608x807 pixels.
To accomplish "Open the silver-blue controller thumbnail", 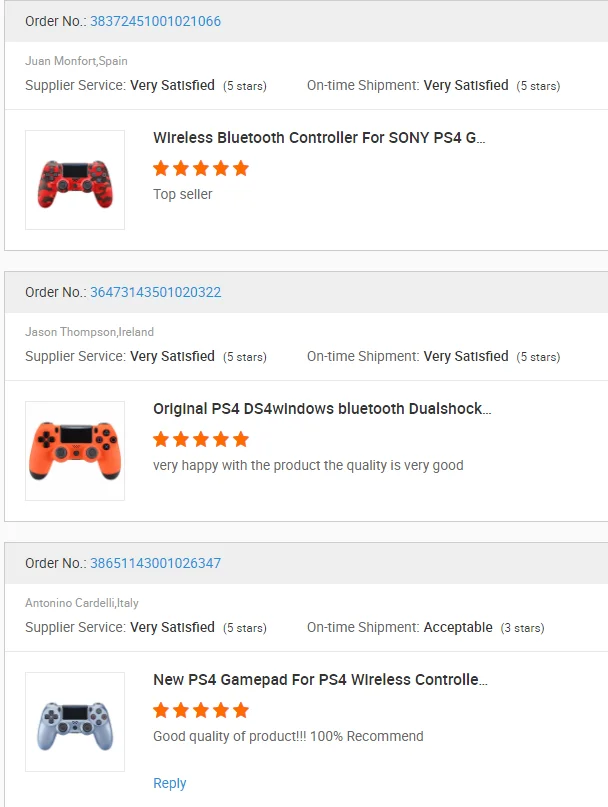I will 75,722.
